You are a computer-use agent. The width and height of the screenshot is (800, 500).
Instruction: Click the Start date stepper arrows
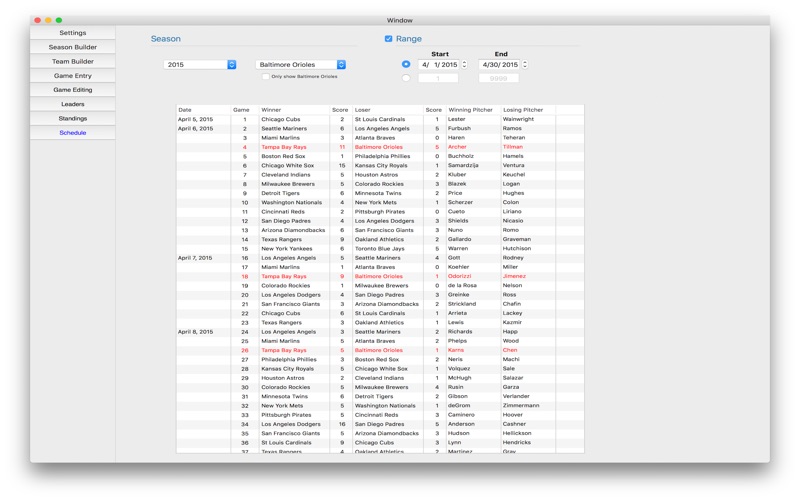pyautogui.click(x=464, y=65)
